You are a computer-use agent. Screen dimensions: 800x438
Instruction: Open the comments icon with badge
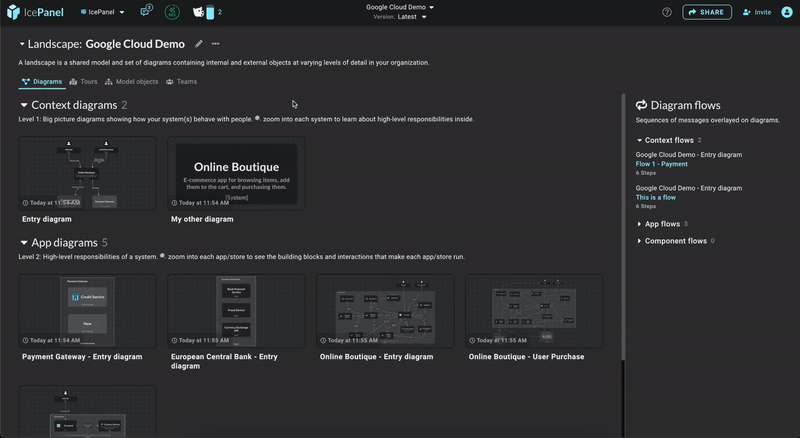(x=146, y=10)
